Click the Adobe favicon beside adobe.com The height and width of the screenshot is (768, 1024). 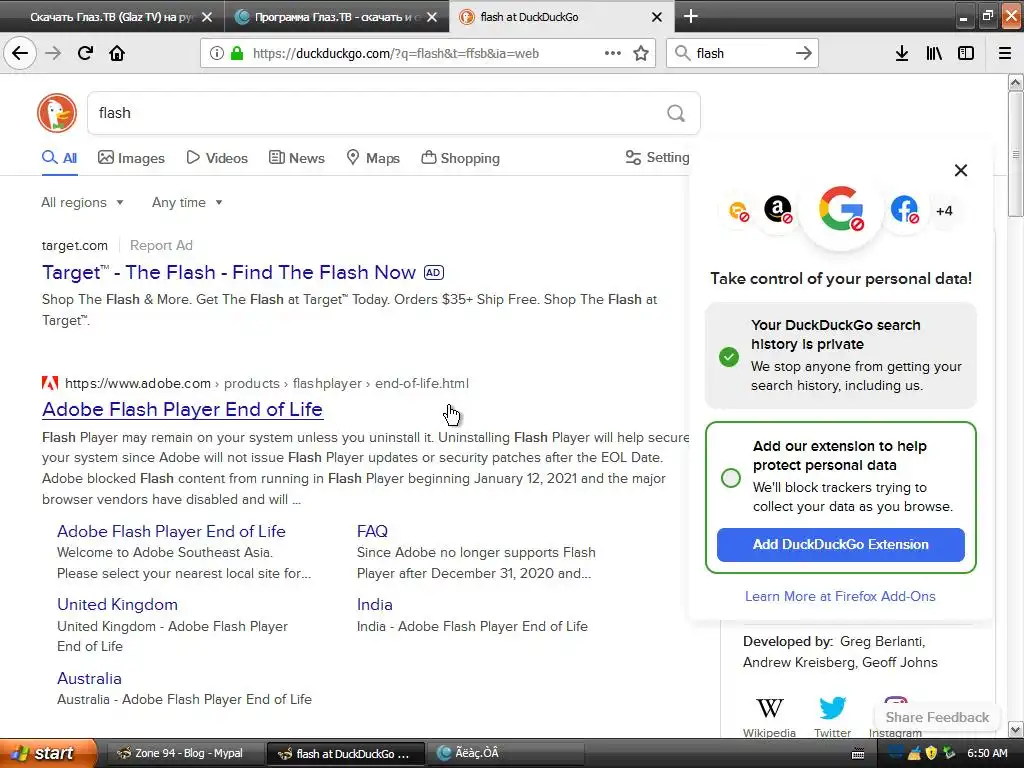(50, 383)
